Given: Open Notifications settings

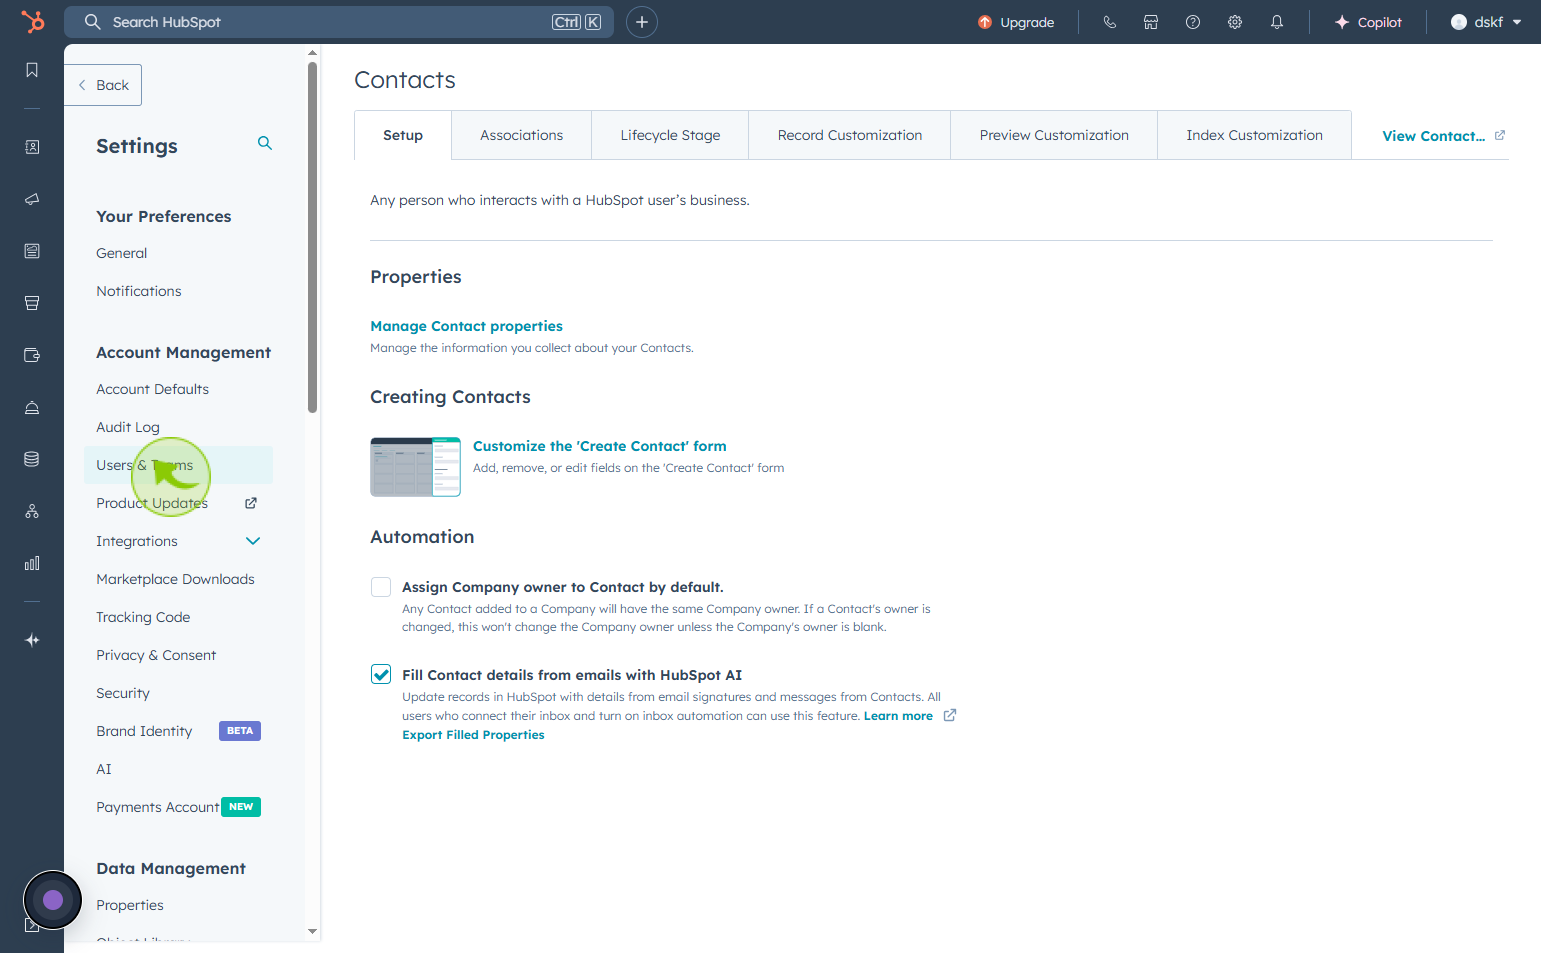Looking at the screenshot, I should click(139, 291).
